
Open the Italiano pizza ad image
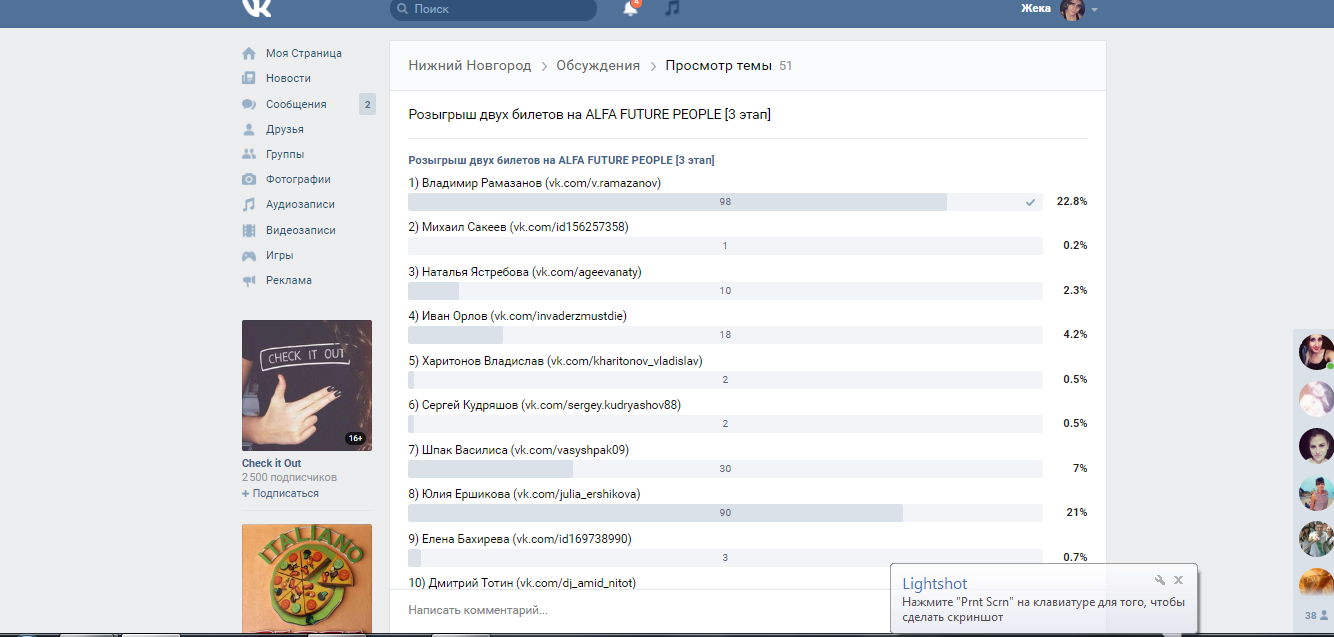pyautogui.click(x=307, y=580)
